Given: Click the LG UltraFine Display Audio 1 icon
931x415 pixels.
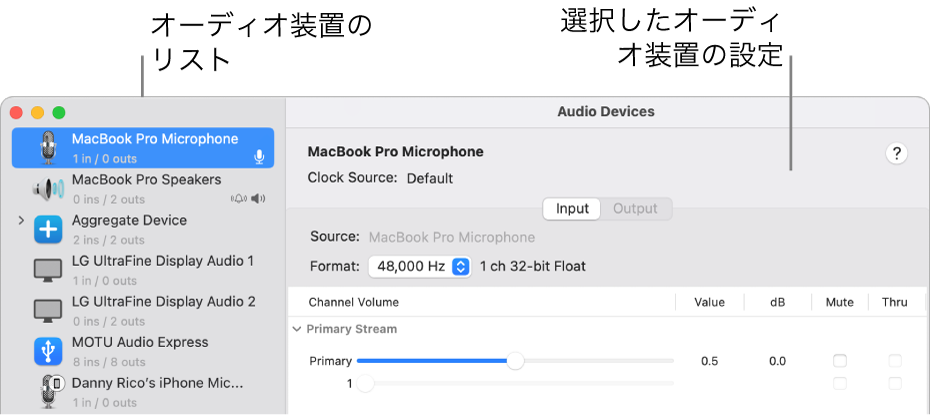Looking at the screenshot, I should [x=48, y=270].
